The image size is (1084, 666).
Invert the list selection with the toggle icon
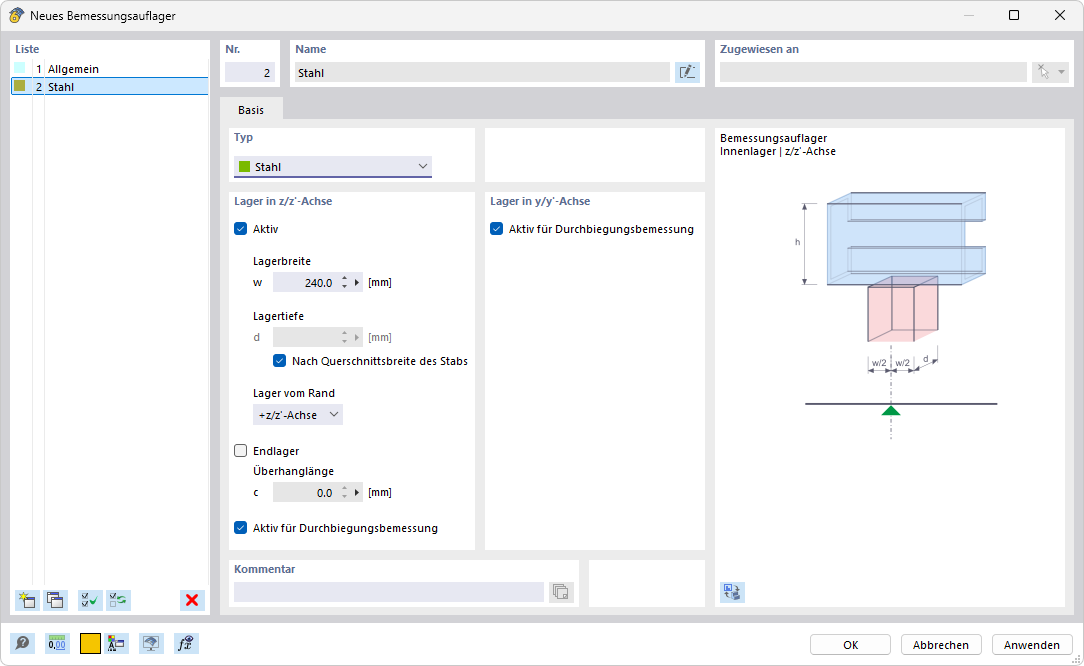click(119, 600)
